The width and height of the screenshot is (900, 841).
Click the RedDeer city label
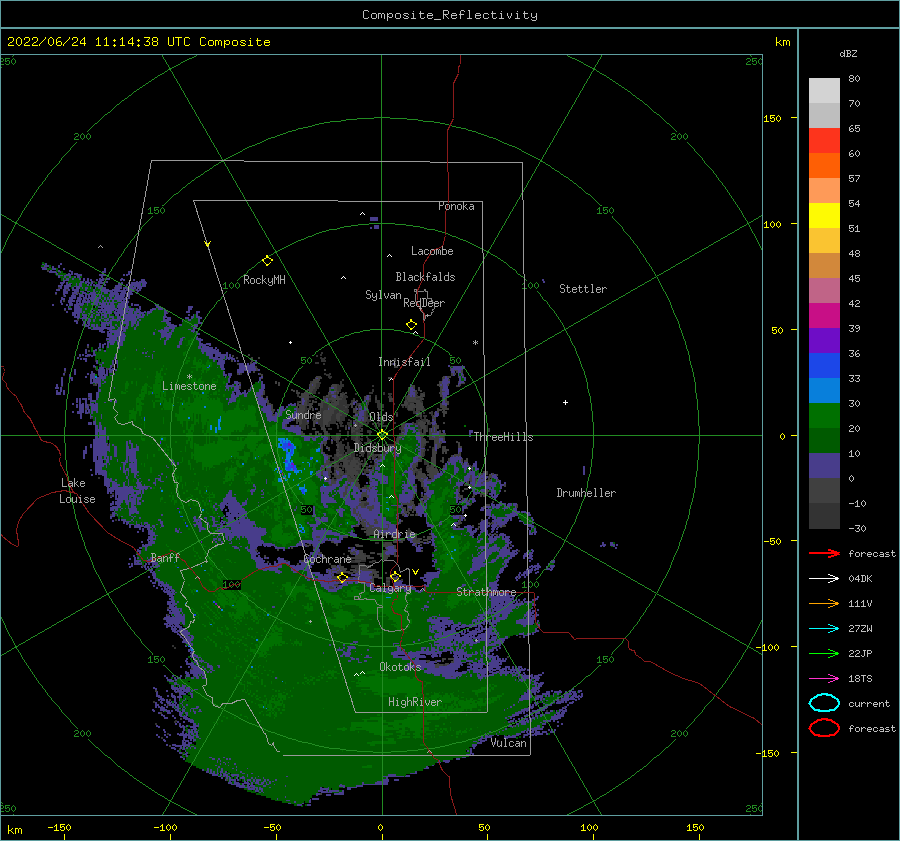[x=424, y=303]
